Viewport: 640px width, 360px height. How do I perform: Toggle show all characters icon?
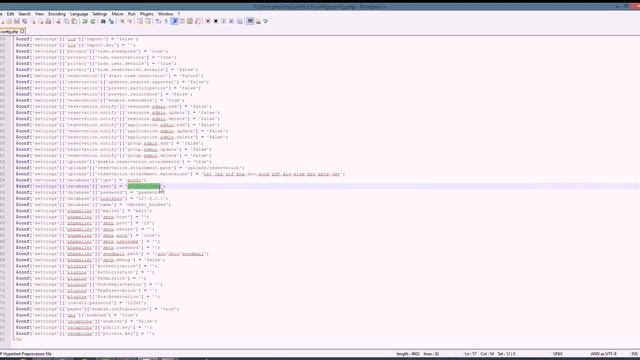pyautogui.click(x=166, y=21)
